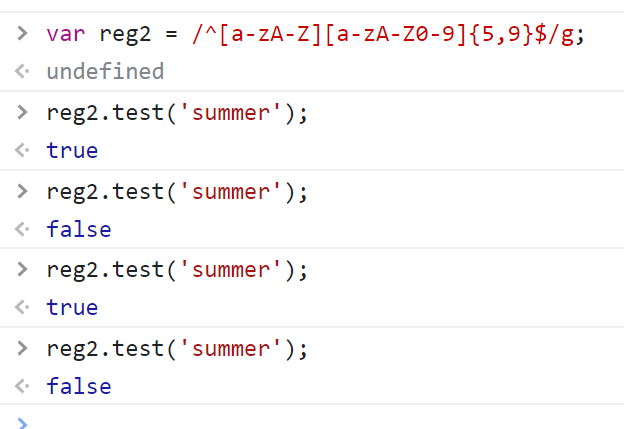Click the input chevron of the fourth reg2.test call
This screenshot has height=429, width=624.
[22, 349]
